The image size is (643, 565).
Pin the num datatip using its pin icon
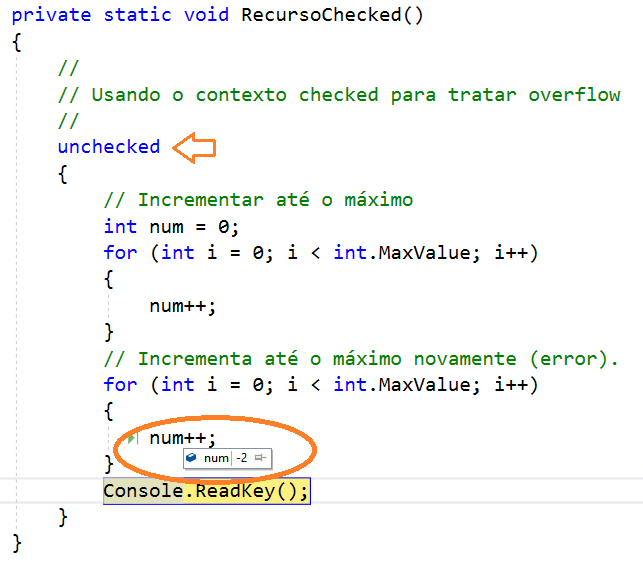point(260,458)
